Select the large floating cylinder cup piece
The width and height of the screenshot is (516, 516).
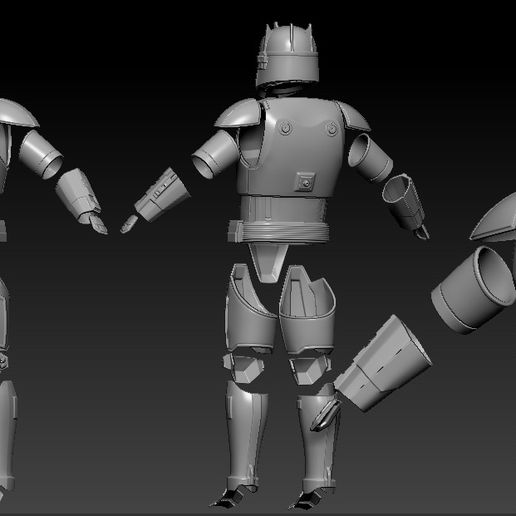point(473,291)
